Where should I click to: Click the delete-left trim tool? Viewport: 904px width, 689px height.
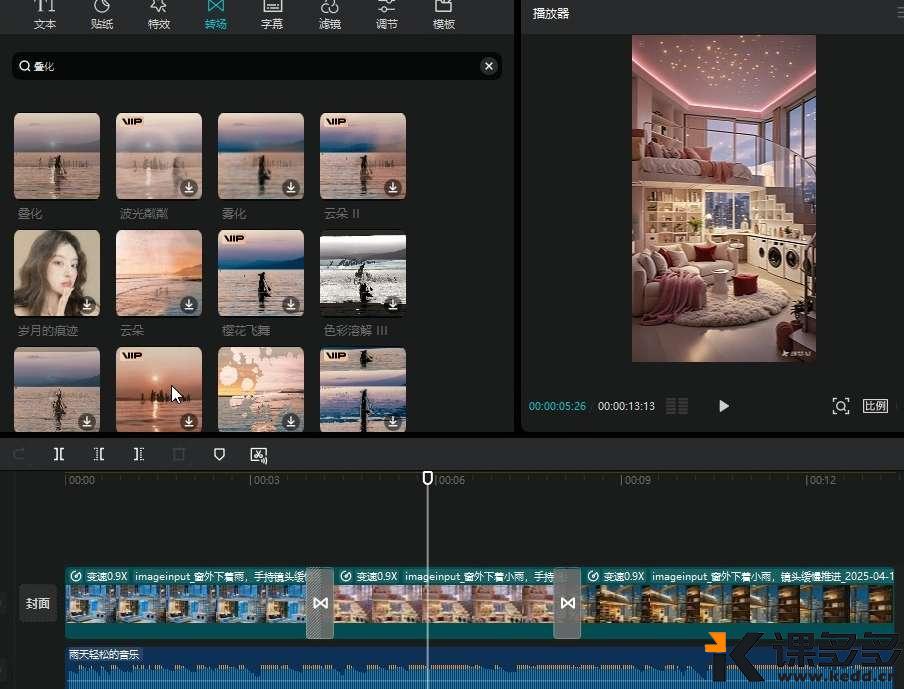99,455
